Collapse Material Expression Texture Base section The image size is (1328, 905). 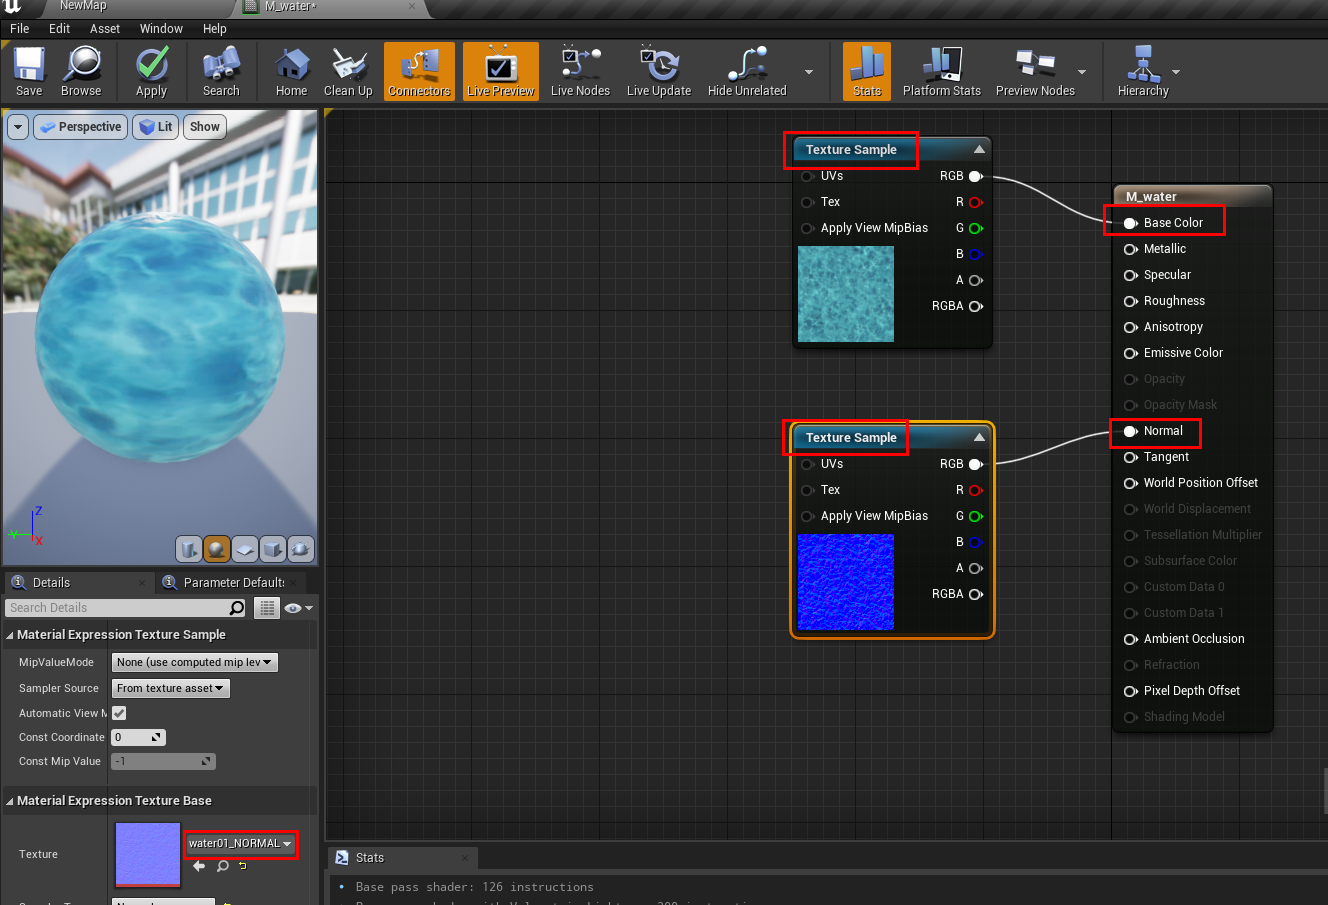click(x=10, y=801)
